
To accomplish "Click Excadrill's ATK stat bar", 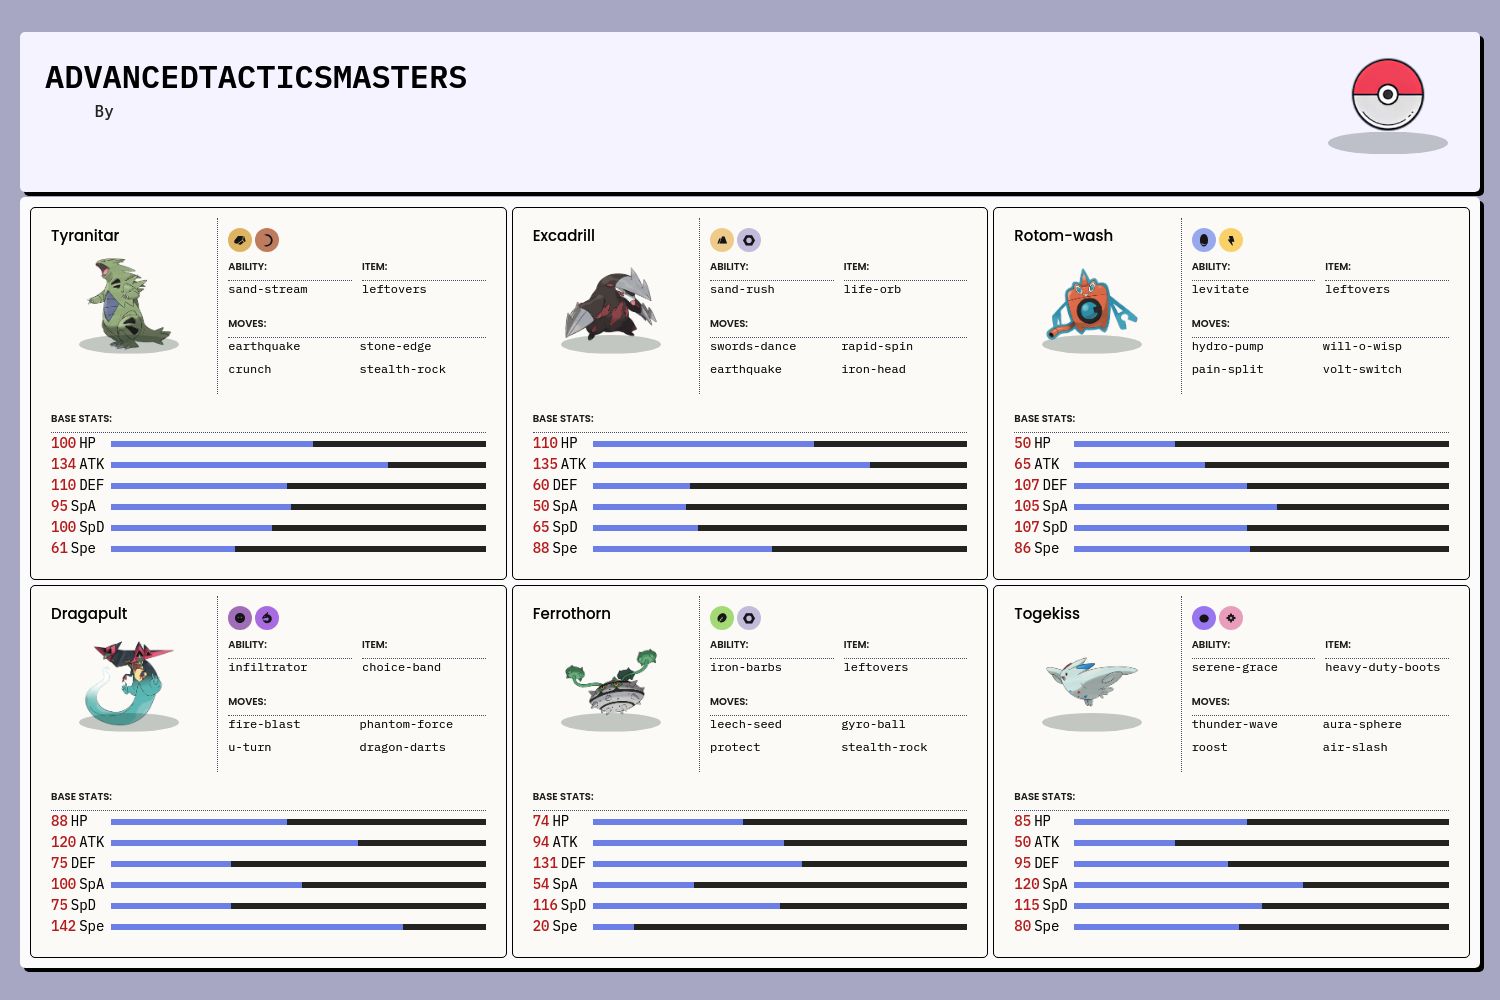I will tap(779, 465).
